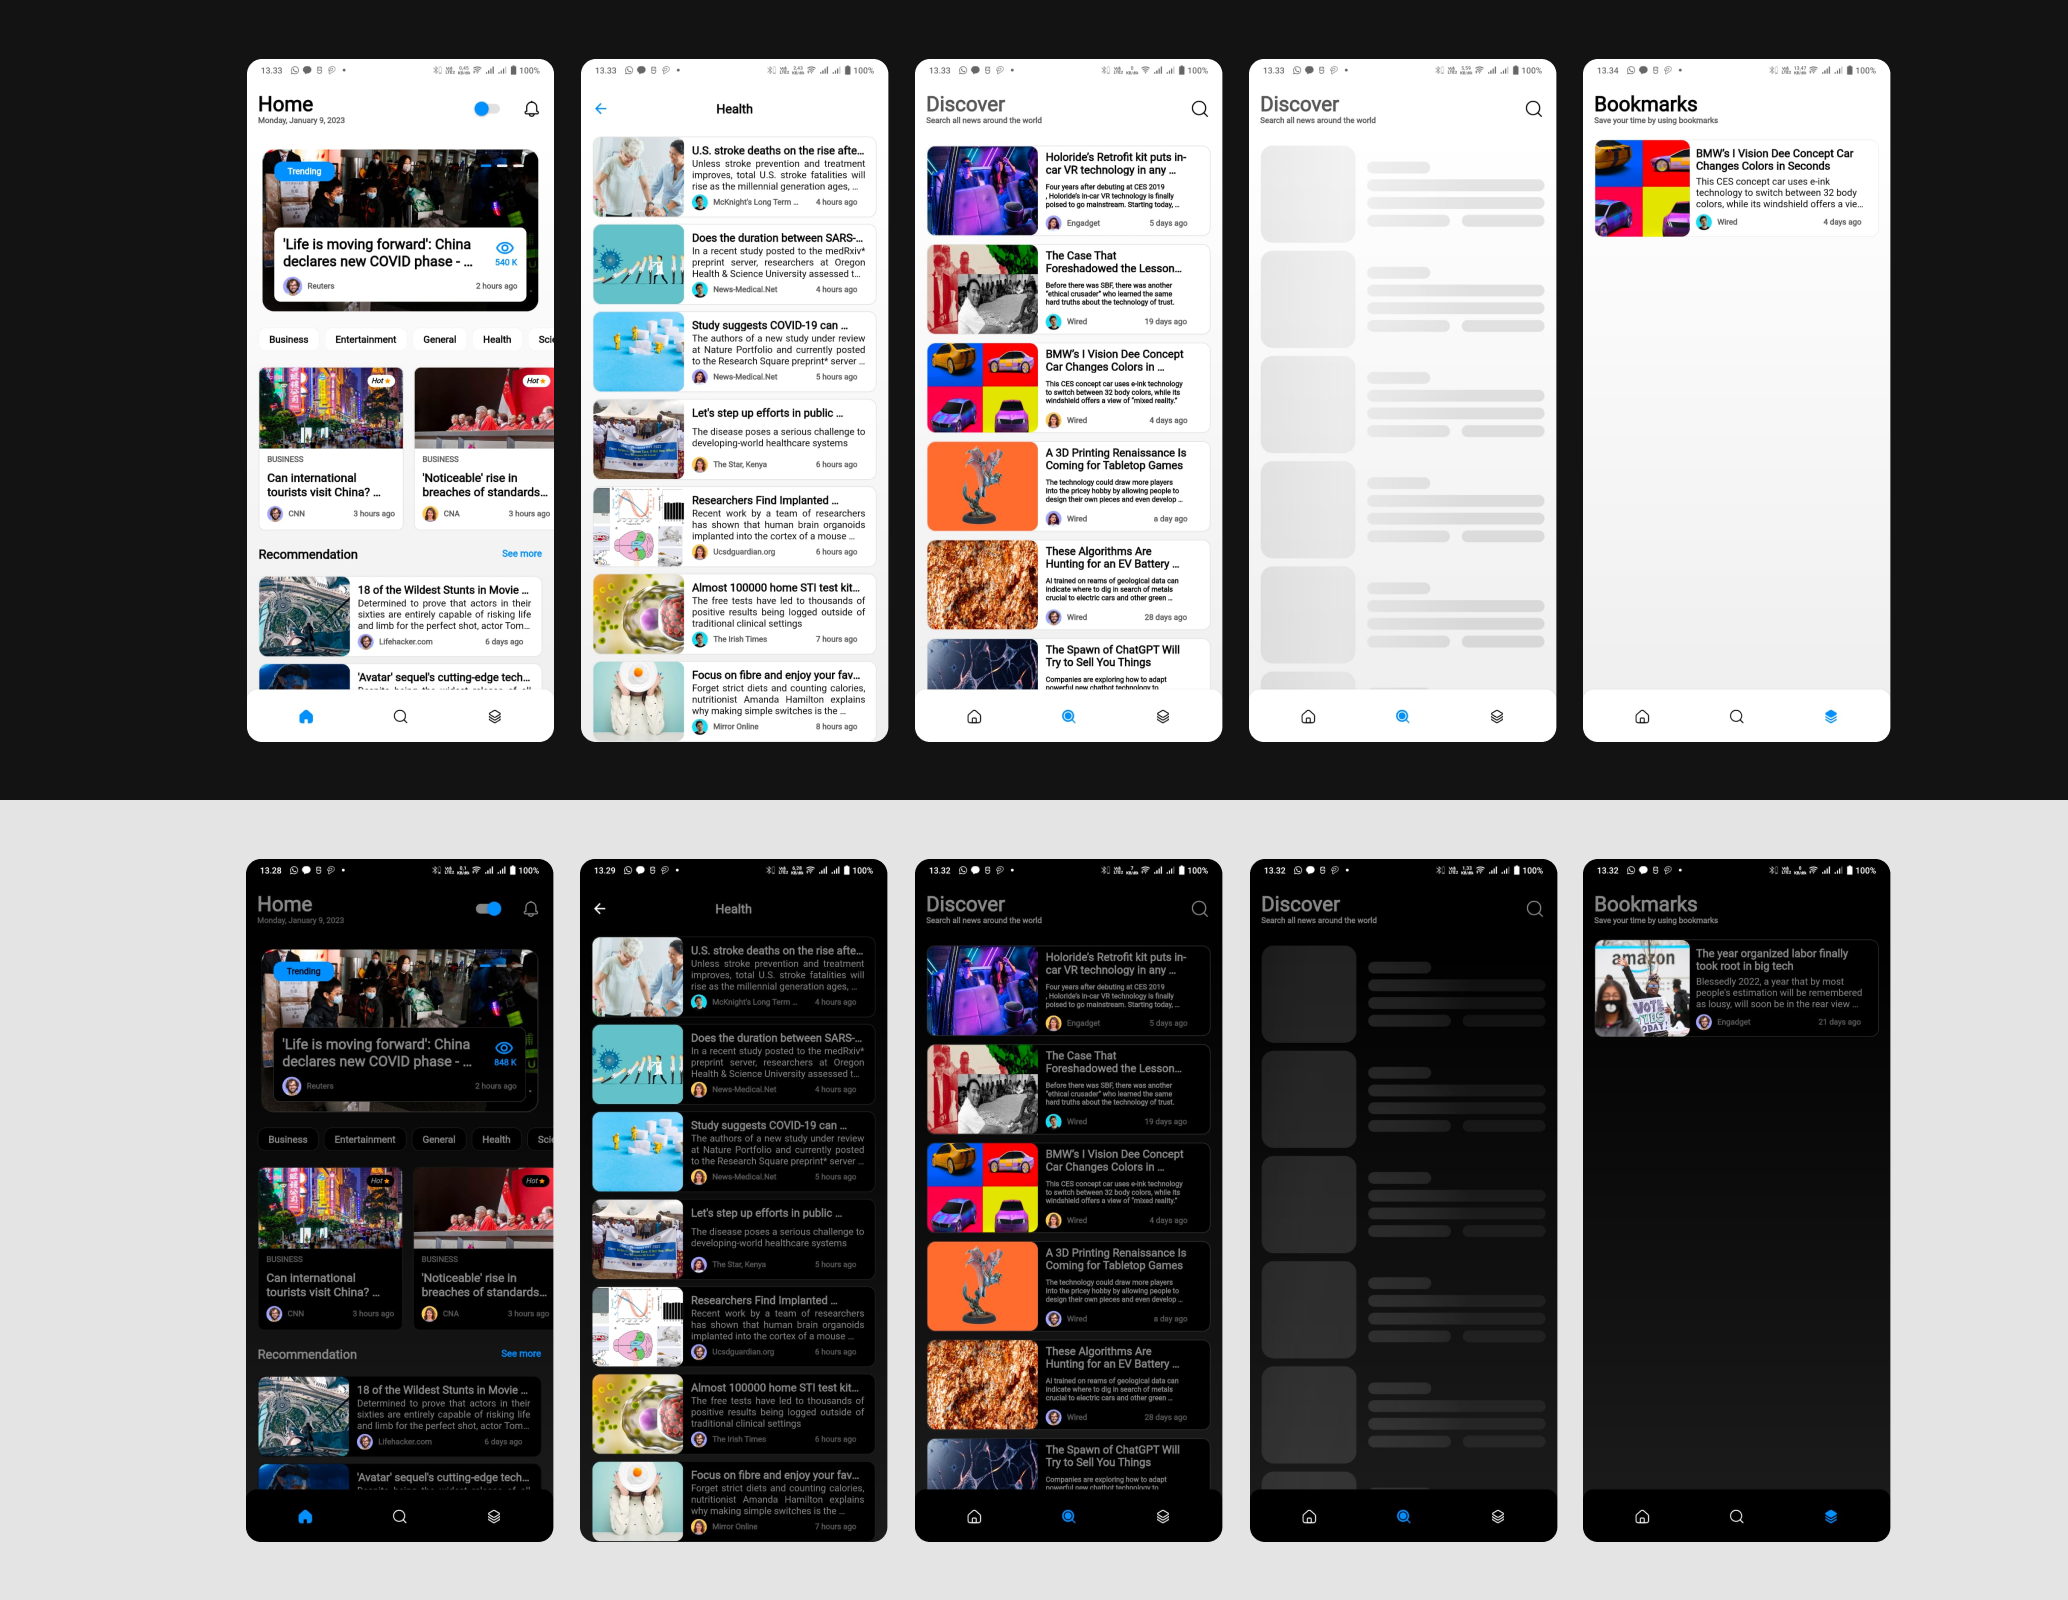Tap the layers bookmark nav icon on light Home screen

pos(494,717)
